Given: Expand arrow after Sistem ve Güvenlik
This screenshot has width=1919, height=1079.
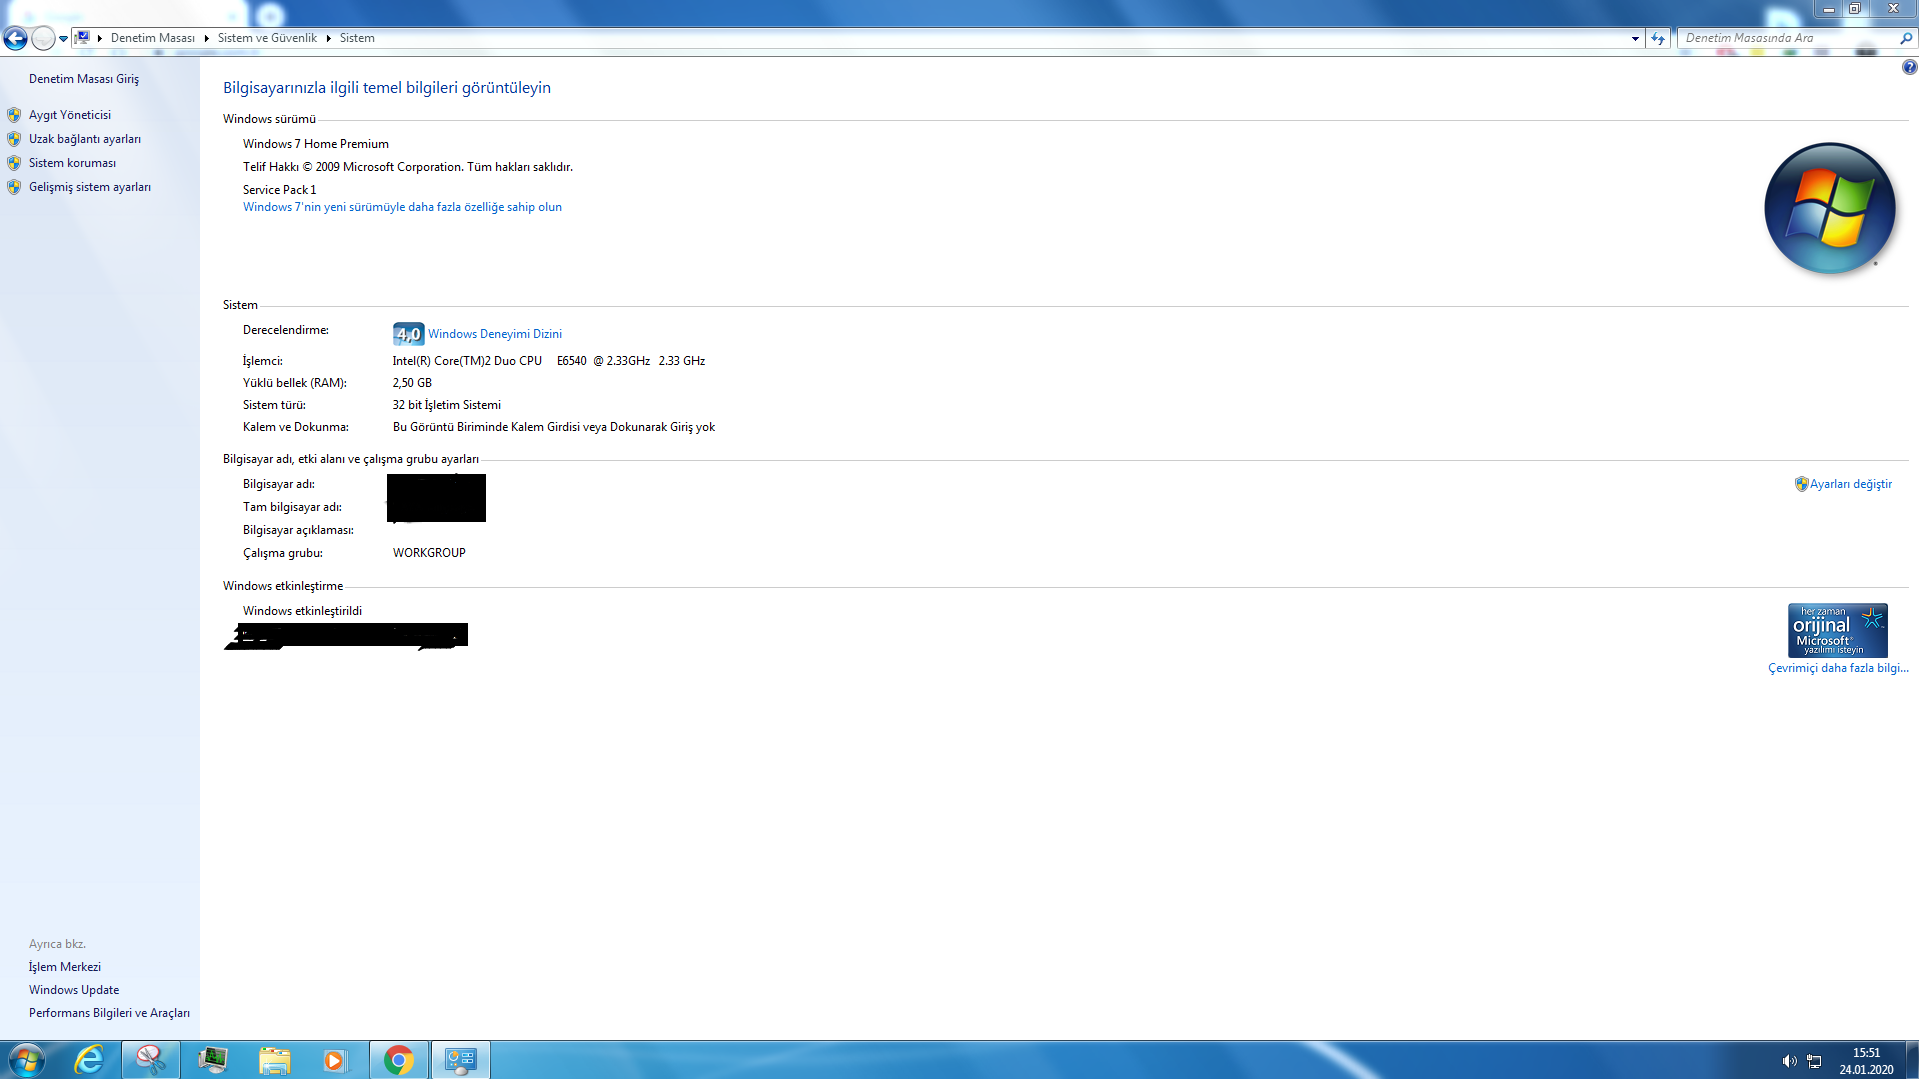Looking at the screenshot, I should pyautogui.click(x=328, y=38).
